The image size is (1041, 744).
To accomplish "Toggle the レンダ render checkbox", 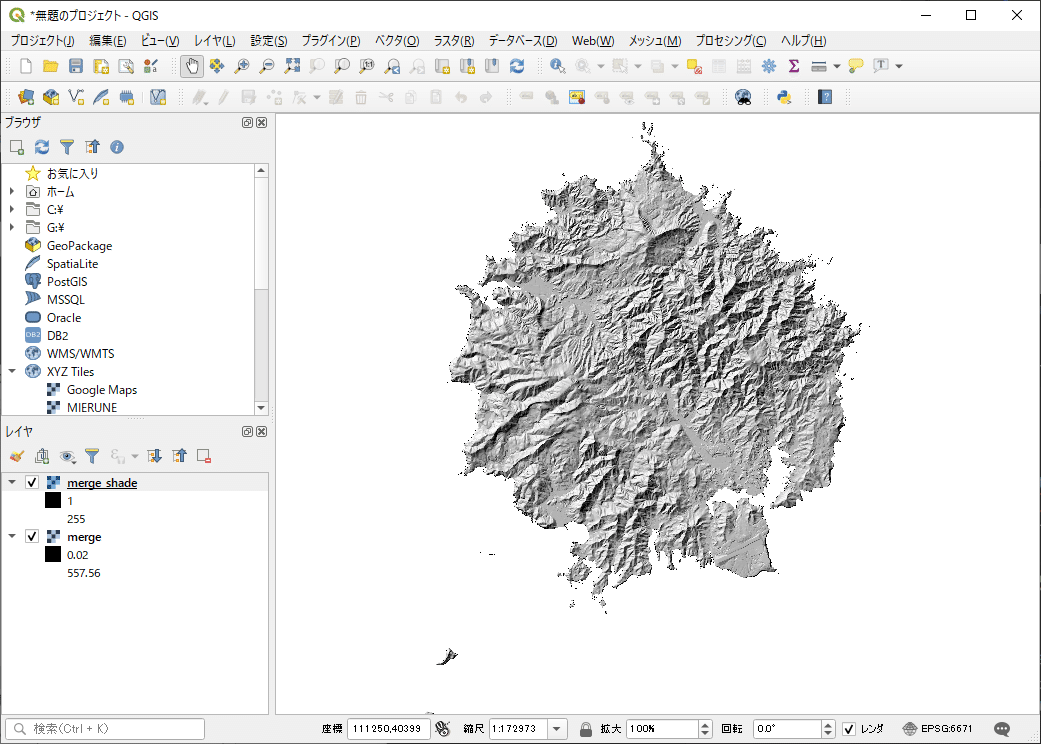I will (x=849, y=729).
